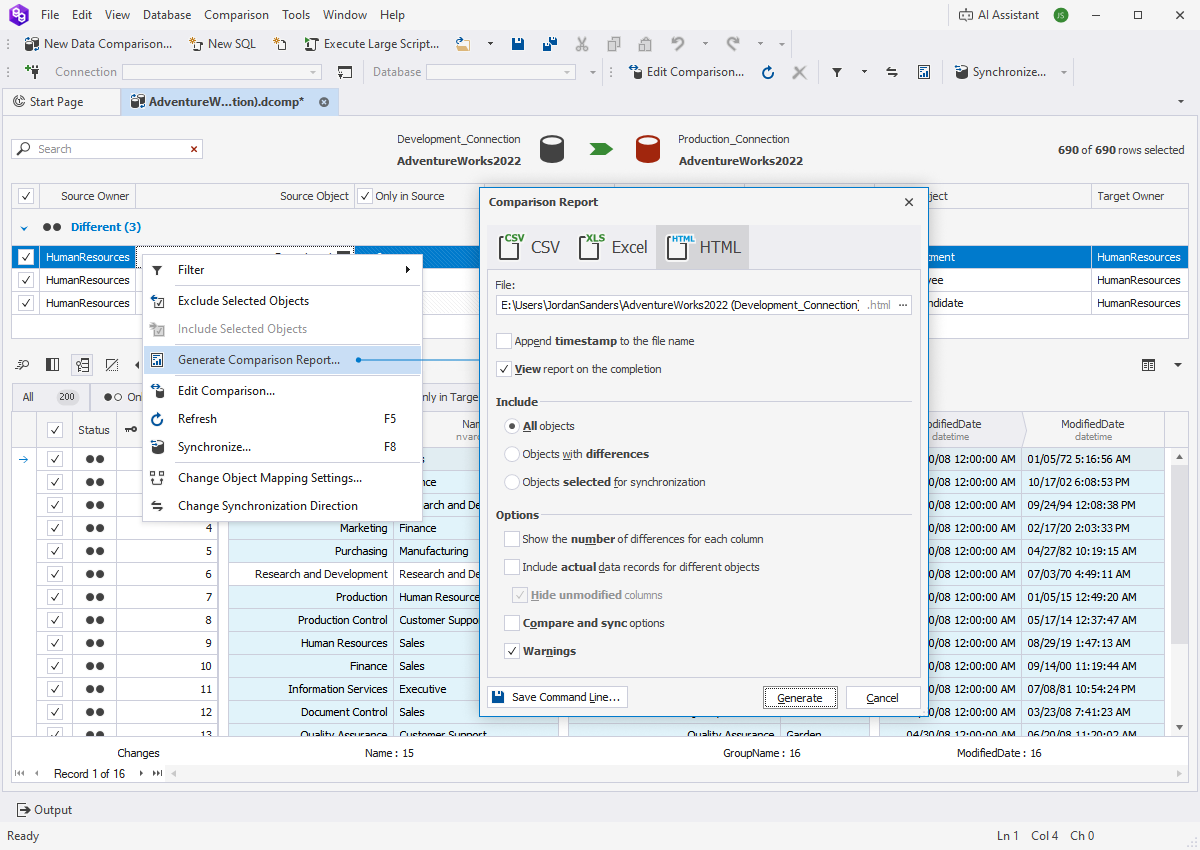Open the Database dropdown
Image resolution: width=1200 pixels, height=850 pixels.
click(x=568, y=72)
